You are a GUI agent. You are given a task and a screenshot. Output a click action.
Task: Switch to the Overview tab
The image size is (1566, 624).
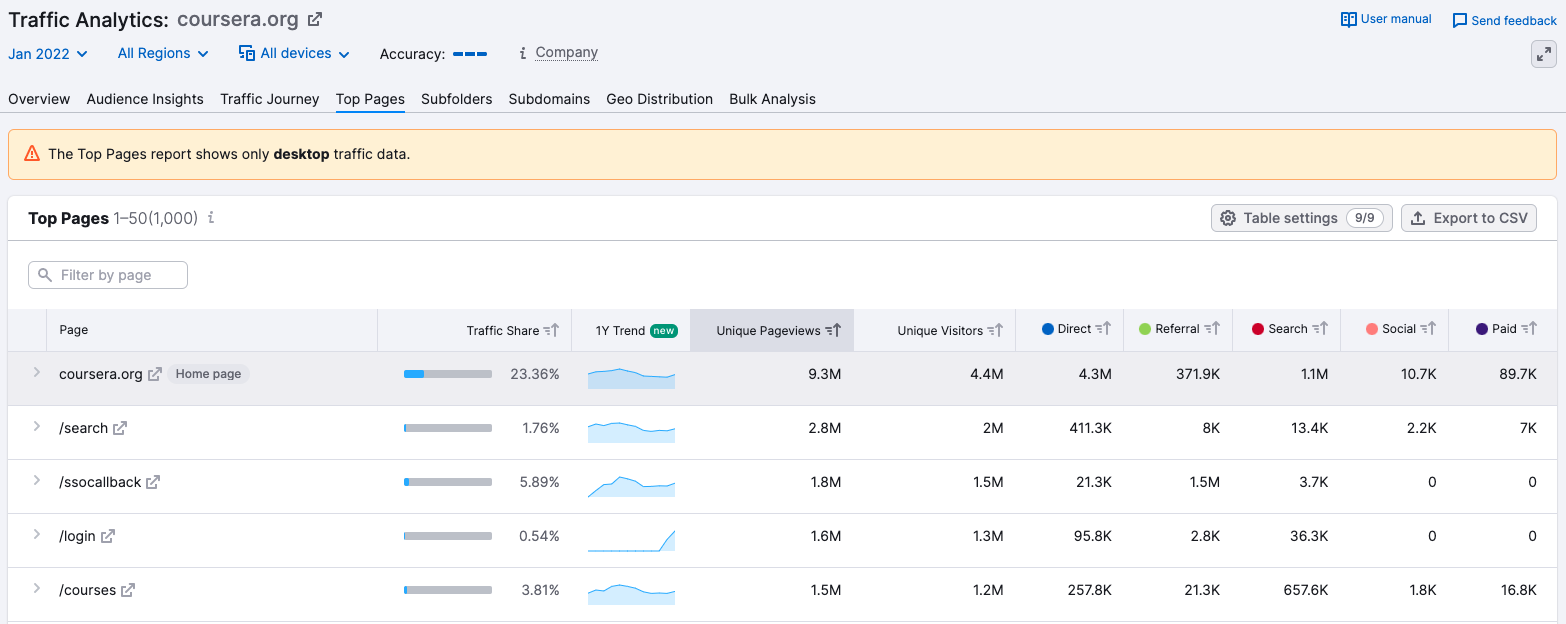(39, 99)
